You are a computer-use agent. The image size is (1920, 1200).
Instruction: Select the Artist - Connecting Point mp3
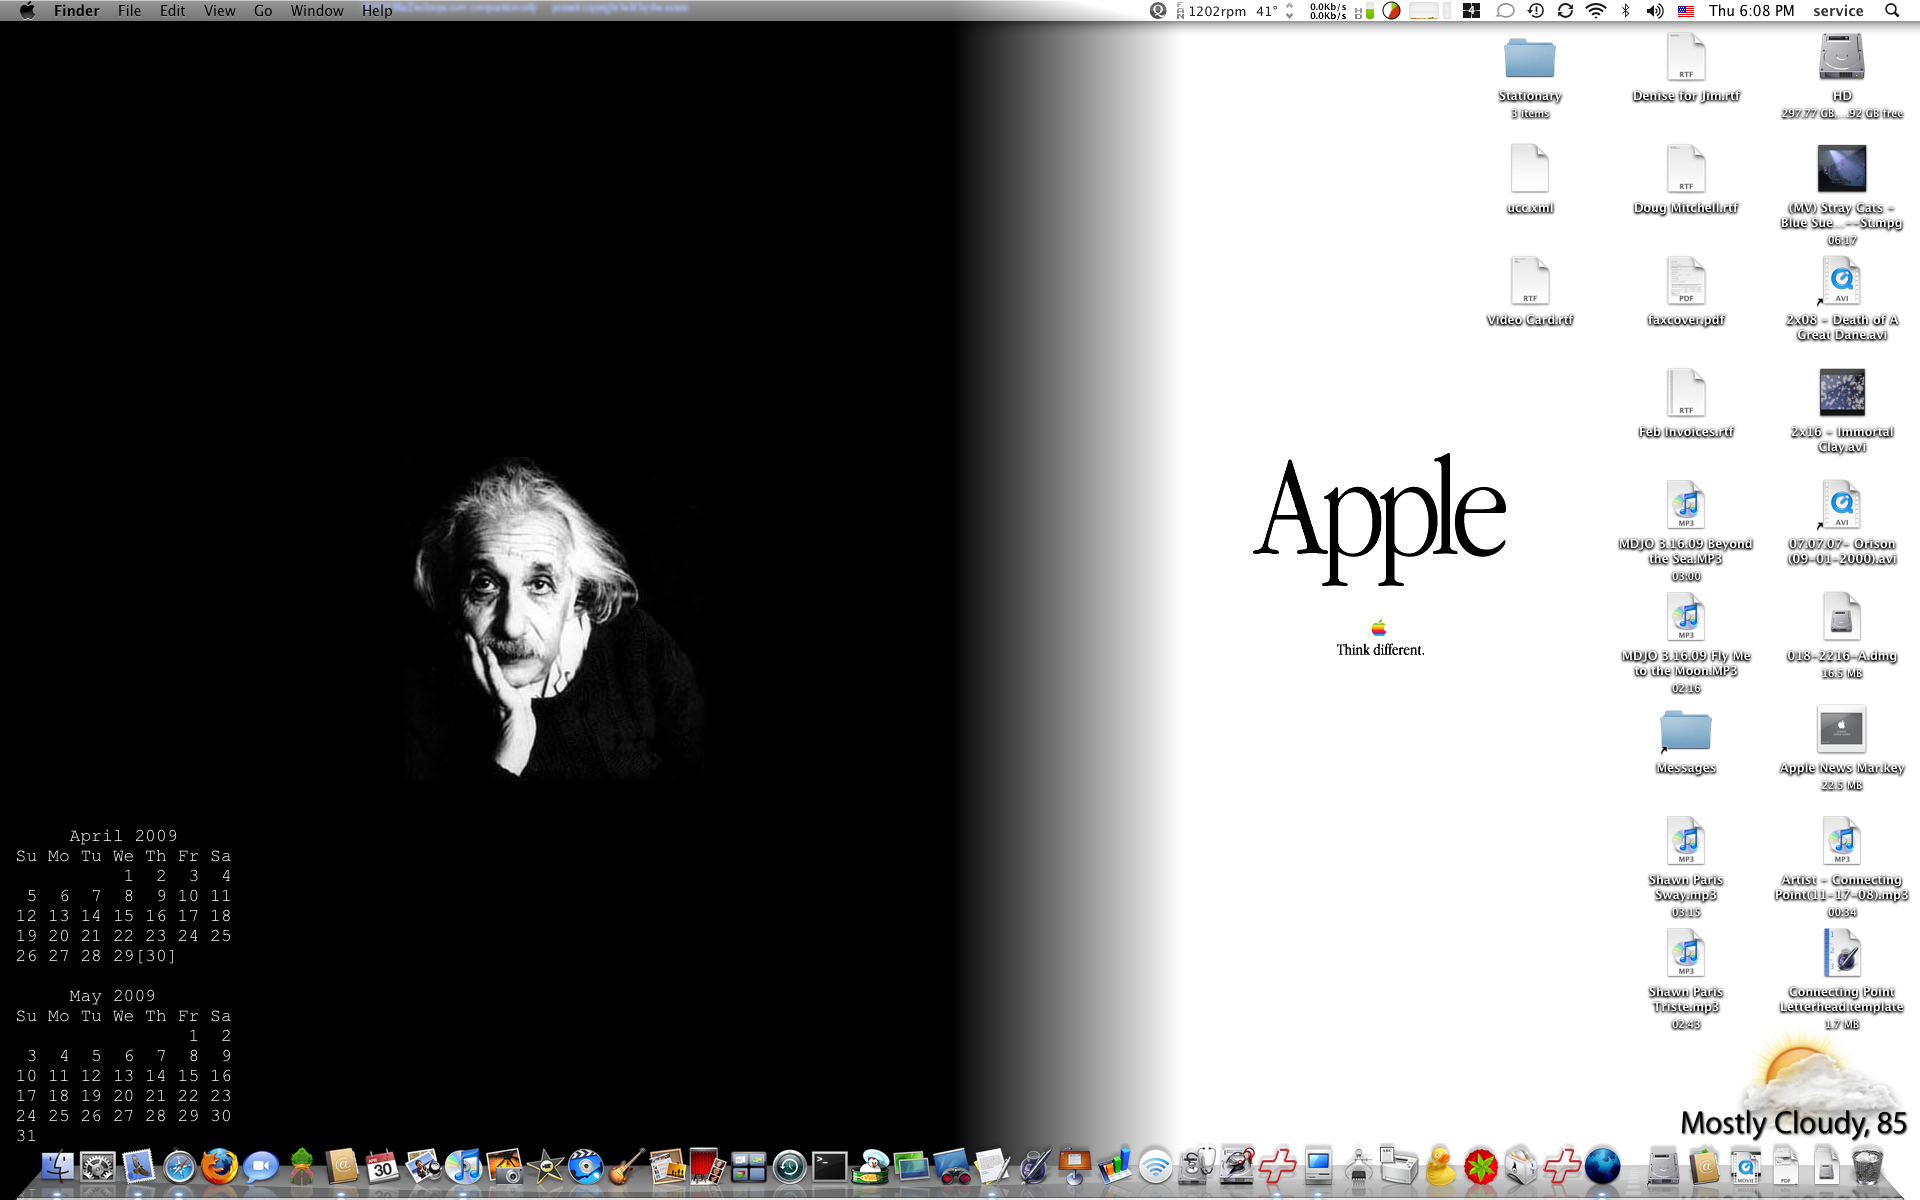click(1842, 841)
